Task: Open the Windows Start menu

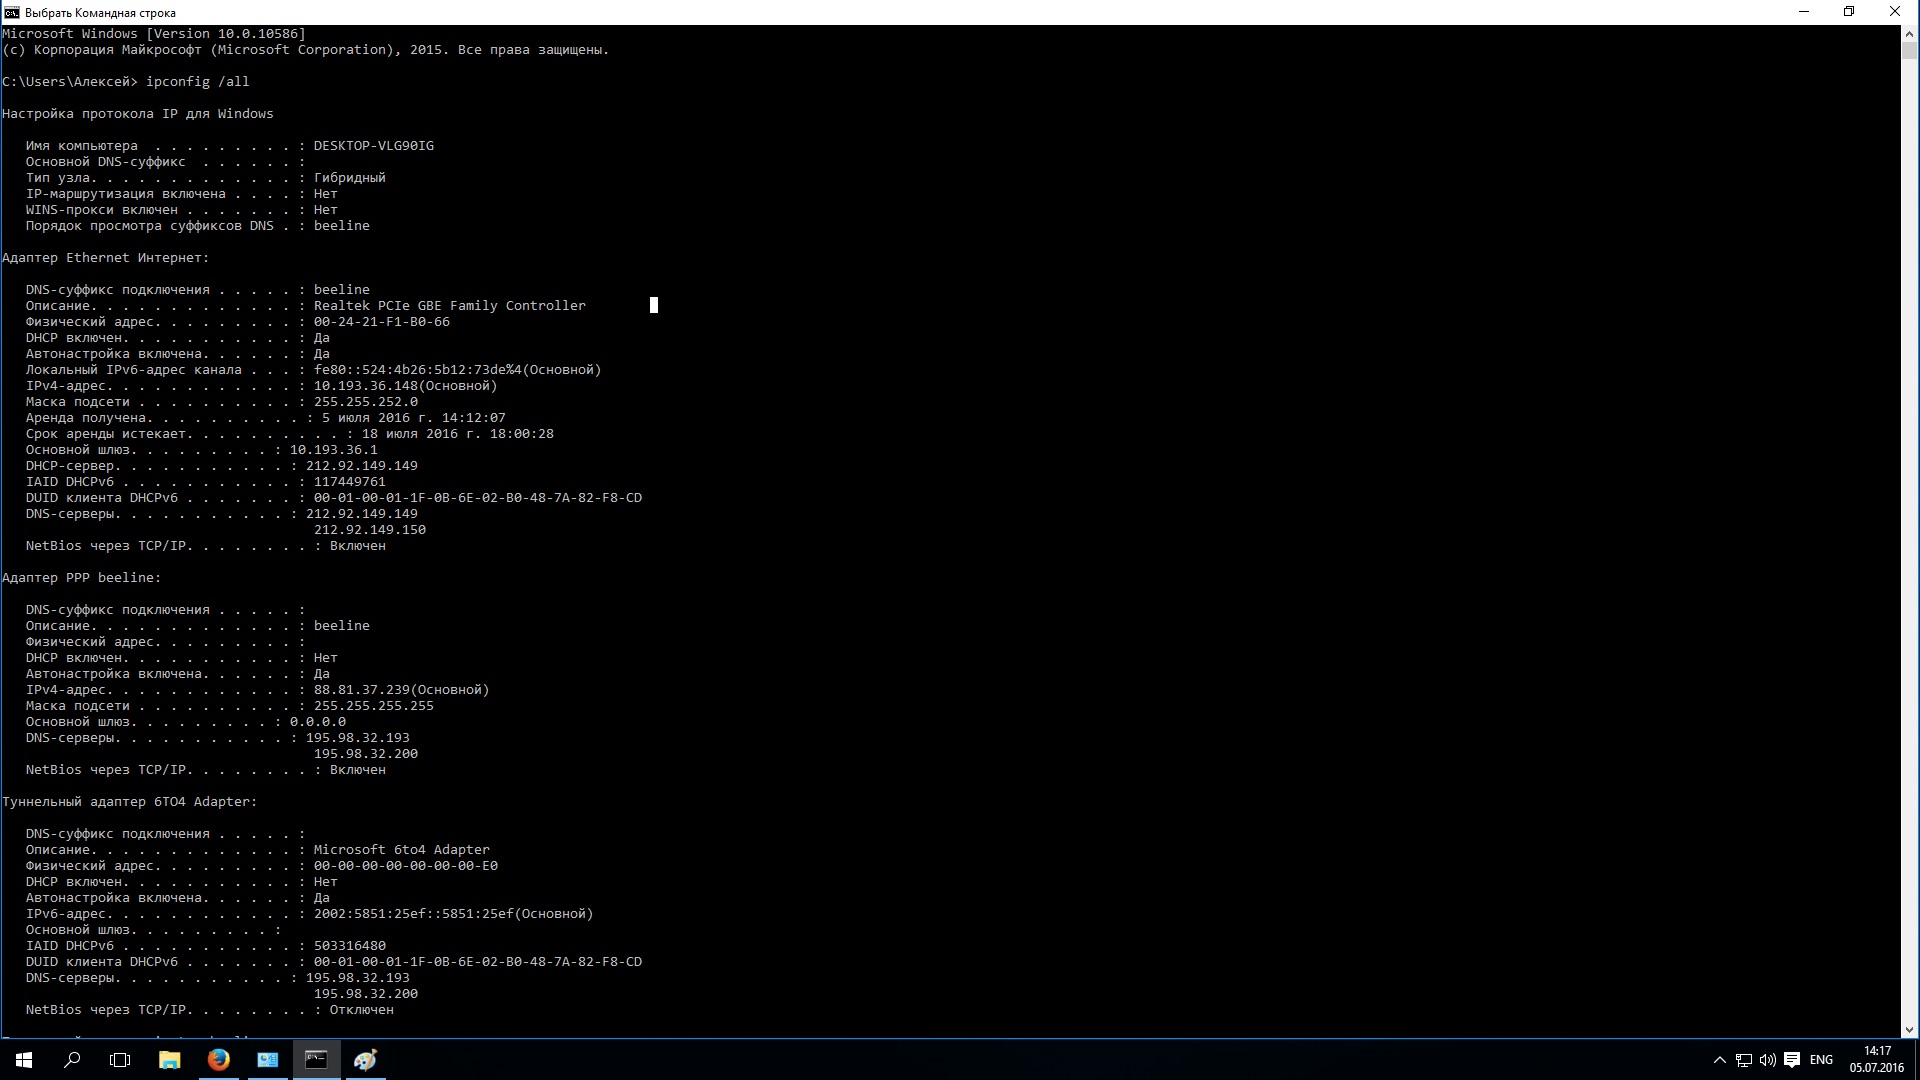Action: pos(24,1060)
